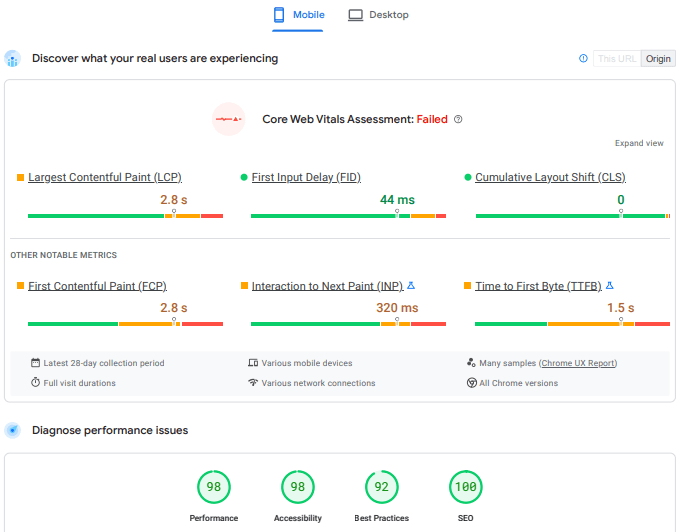Click the Various network connections text
The height and width of the screenshot is (532, 685).
pos(318,383)
